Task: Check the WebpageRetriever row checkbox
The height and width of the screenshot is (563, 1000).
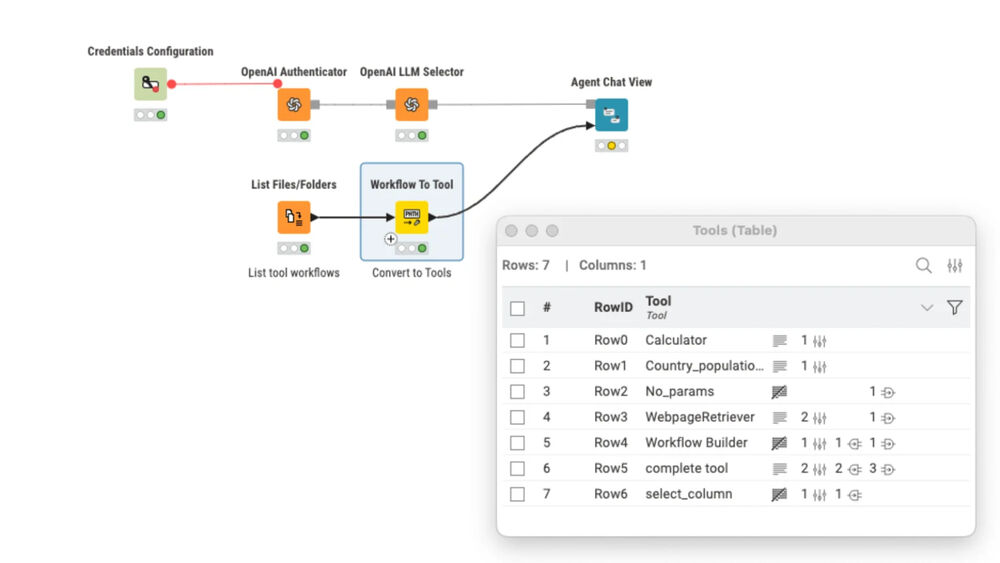Action: 517,418
